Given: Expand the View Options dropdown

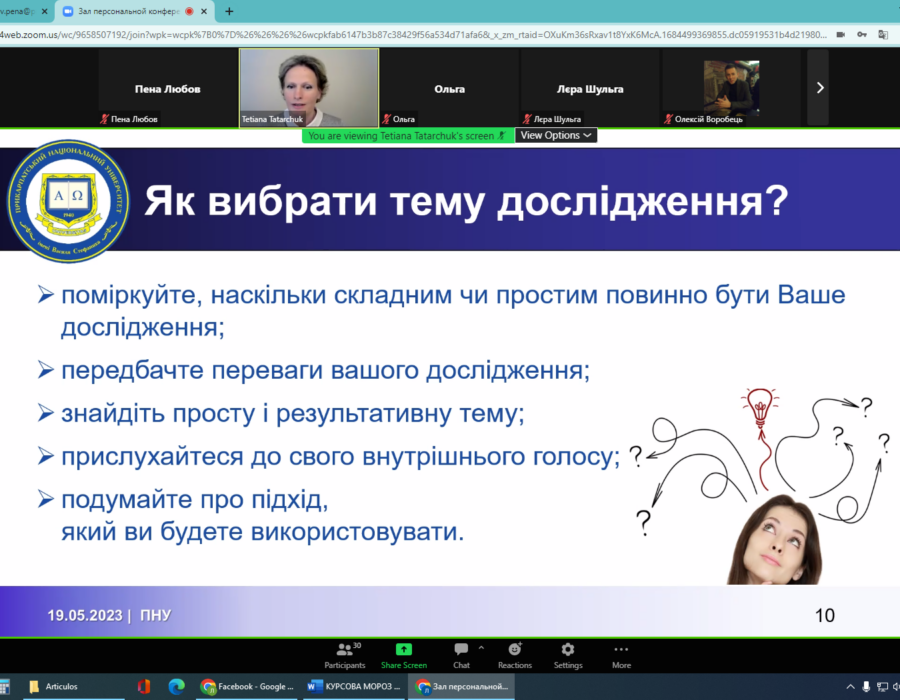Looking at the screenshot, I should pos(556,135).
